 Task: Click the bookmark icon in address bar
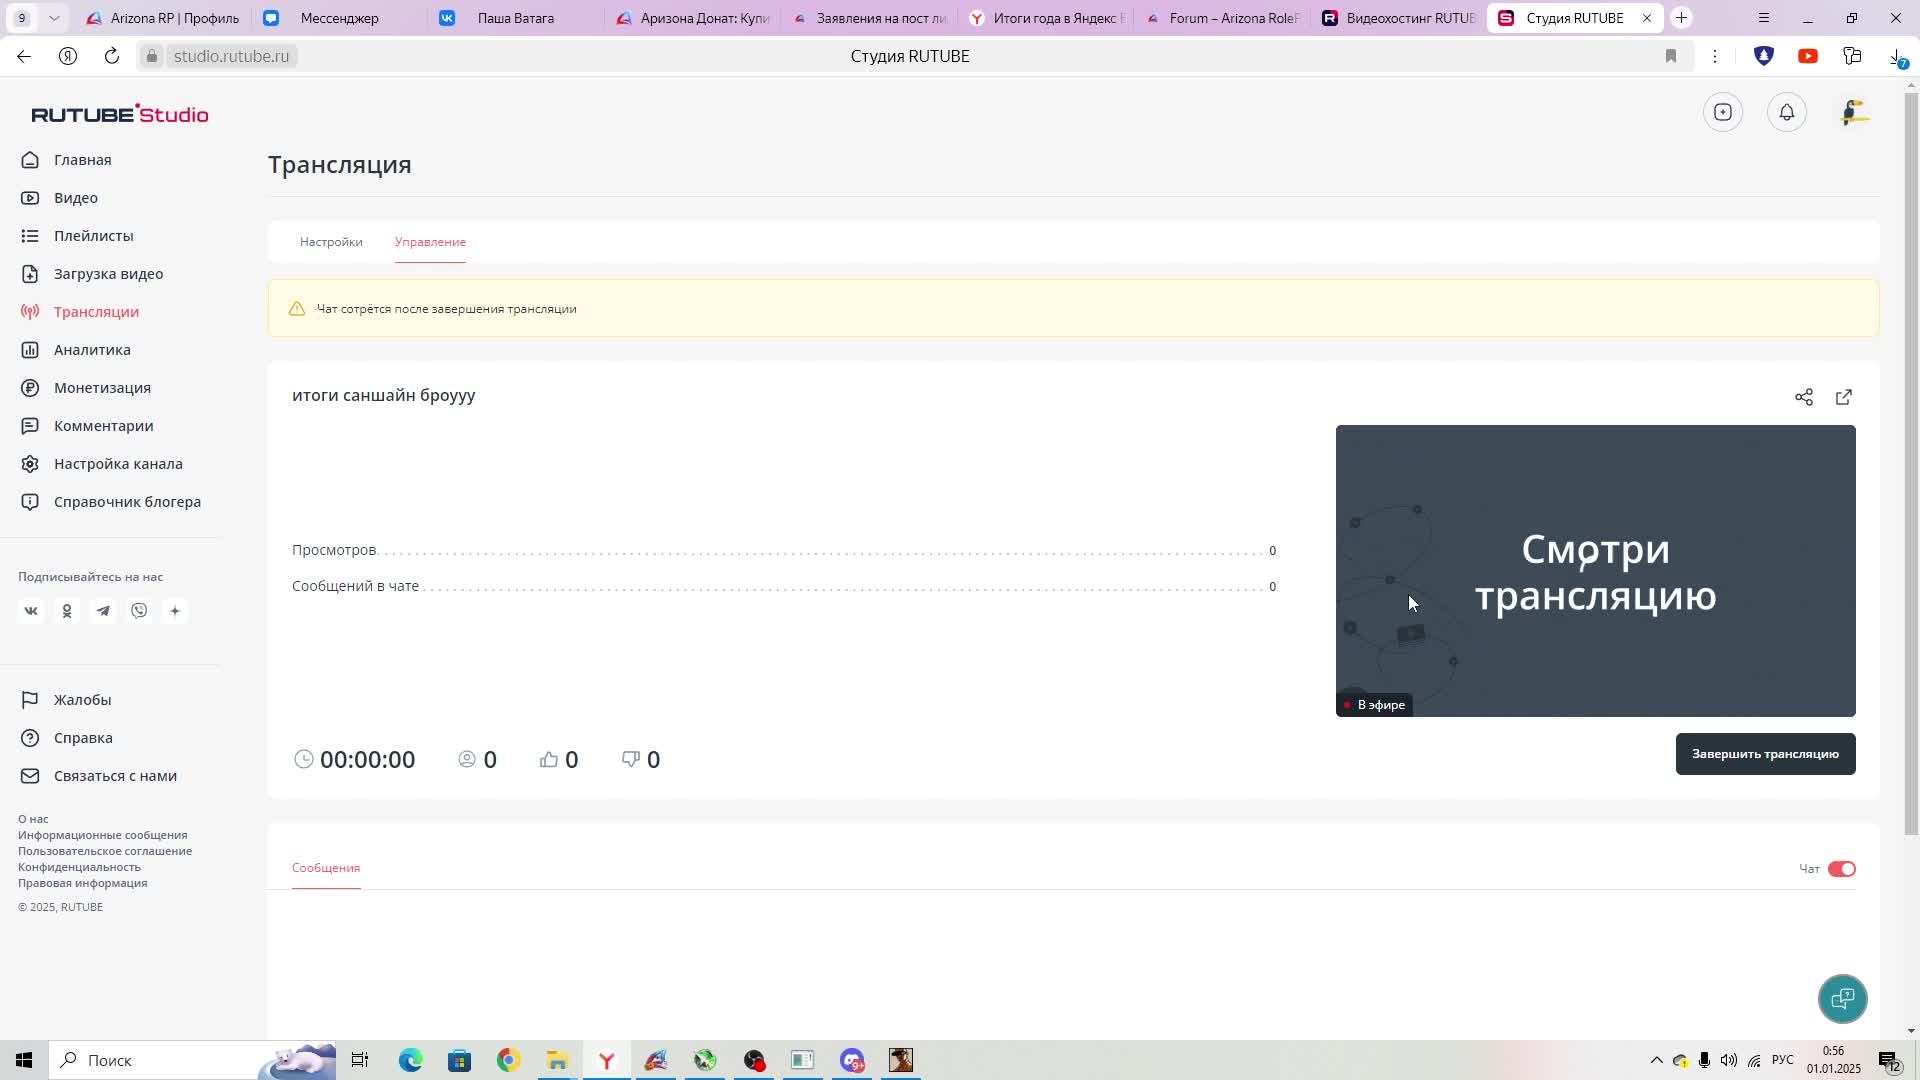[x=1670, y=56]
